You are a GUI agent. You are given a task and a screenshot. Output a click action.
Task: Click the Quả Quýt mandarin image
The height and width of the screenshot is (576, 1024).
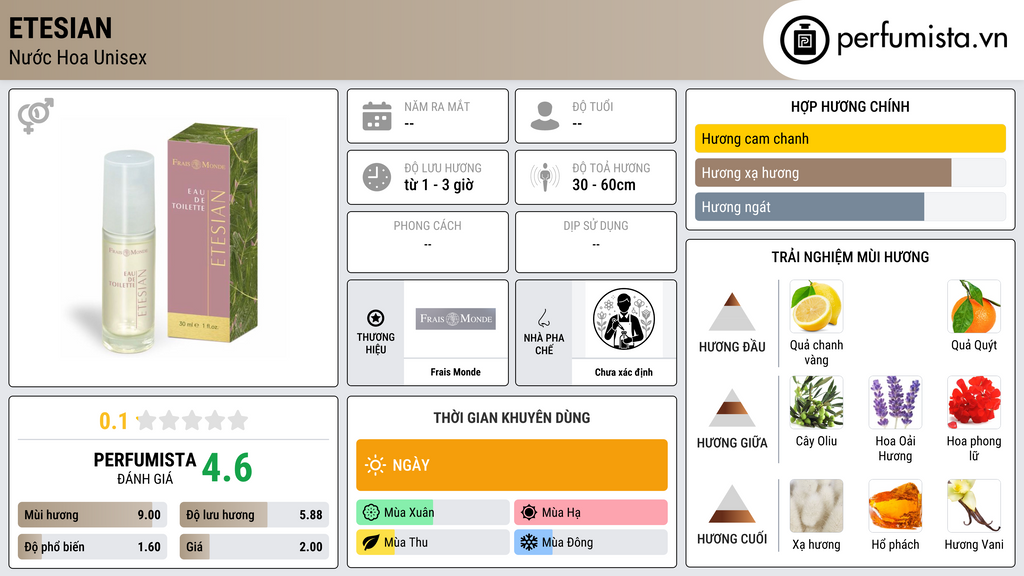(x=974, y=306)
